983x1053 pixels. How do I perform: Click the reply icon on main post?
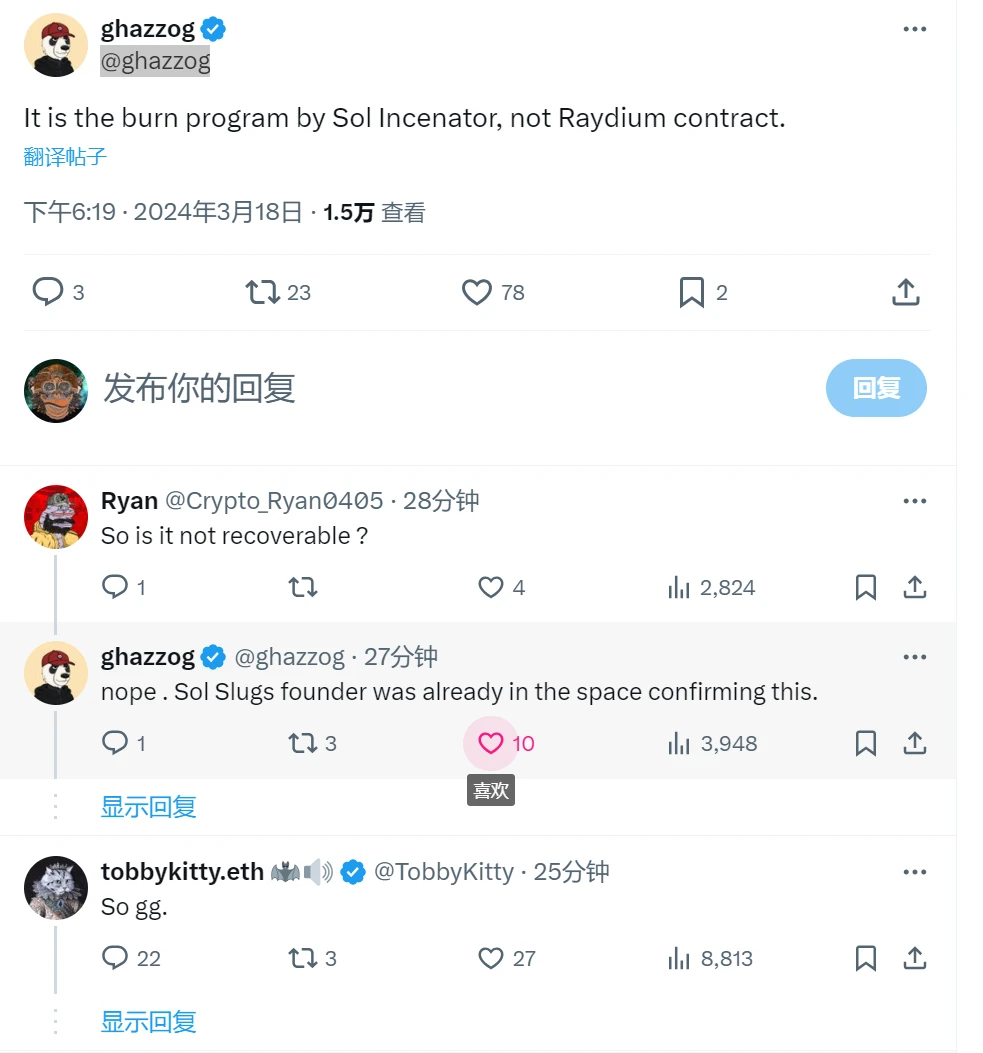(48, 292)
